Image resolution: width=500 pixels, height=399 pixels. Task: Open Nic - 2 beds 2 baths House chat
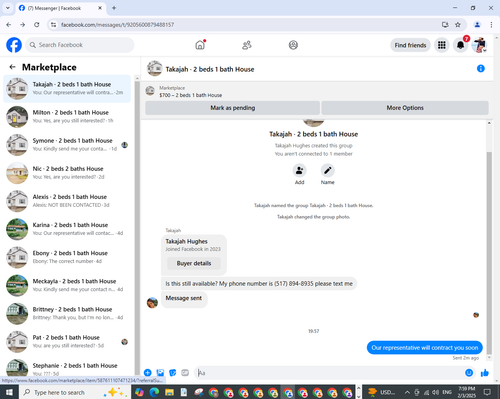tap(67, 173)
